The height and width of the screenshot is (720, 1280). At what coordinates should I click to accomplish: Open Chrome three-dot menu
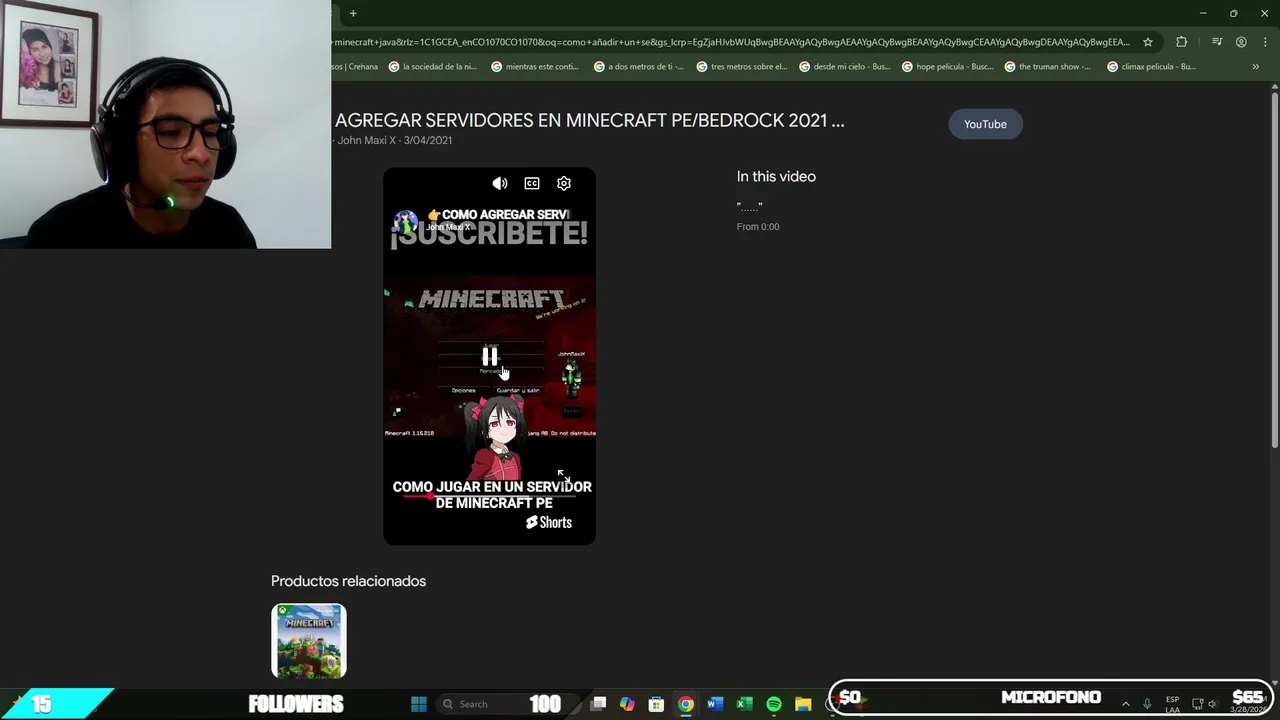tap(1264, 42)
